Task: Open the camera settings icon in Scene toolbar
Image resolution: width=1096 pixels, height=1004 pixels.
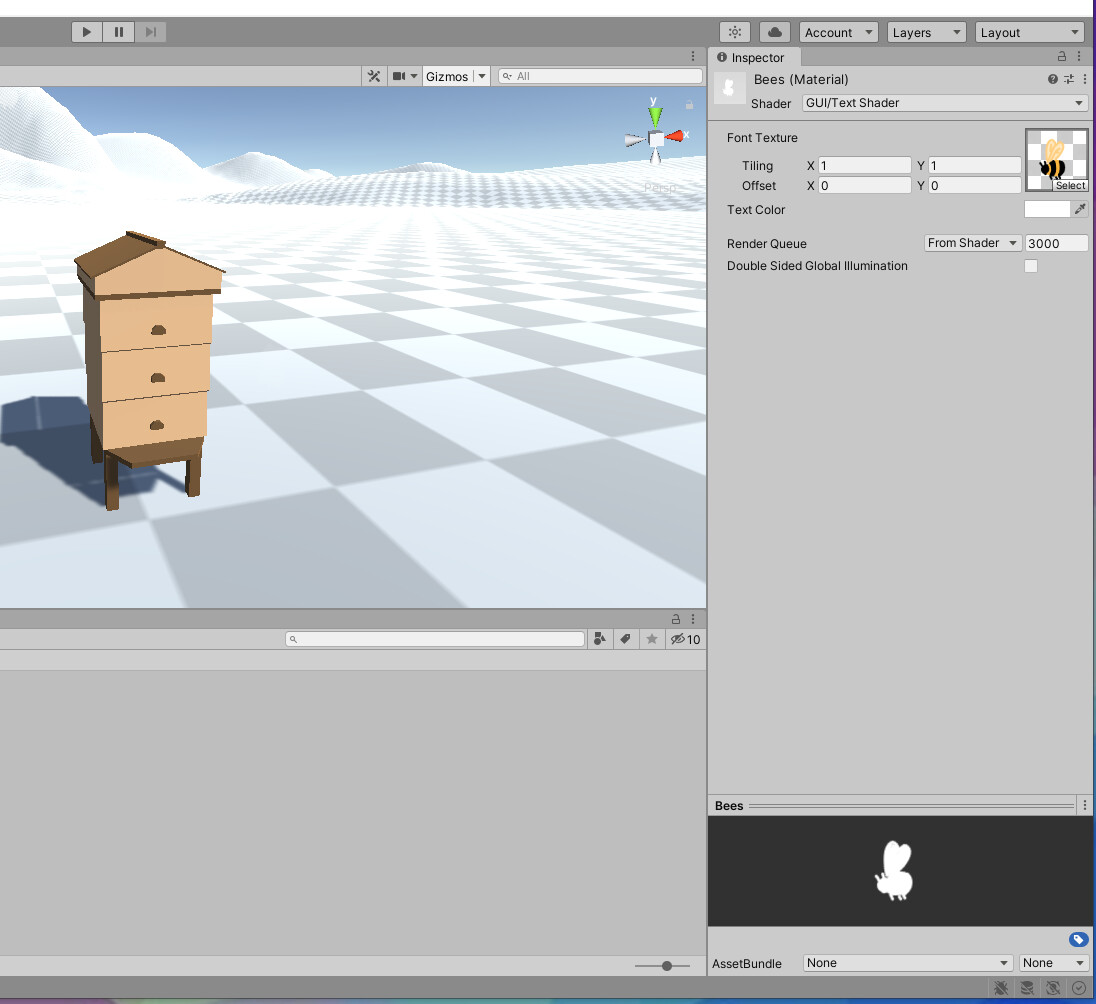Action: (398, 76)
